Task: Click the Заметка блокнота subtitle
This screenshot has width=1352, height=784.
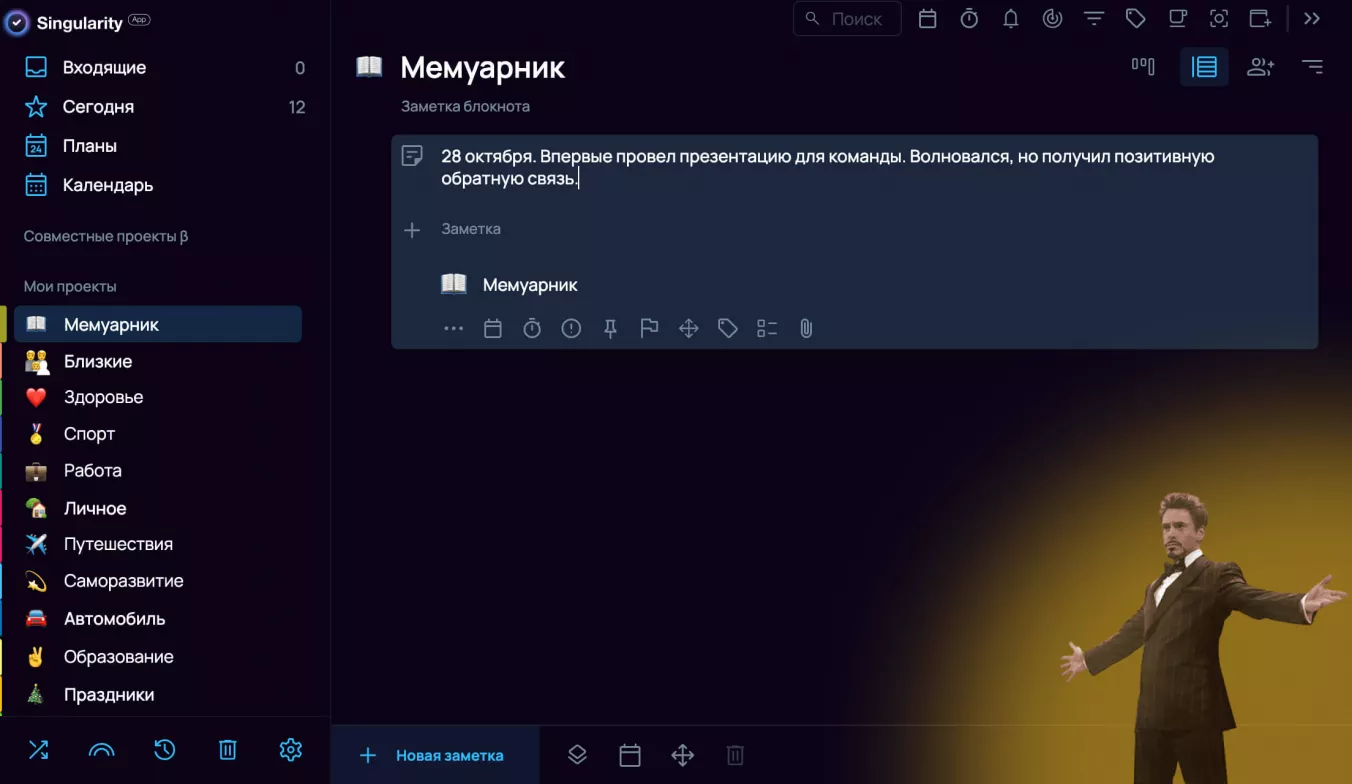Action: (x=465, y=106)
